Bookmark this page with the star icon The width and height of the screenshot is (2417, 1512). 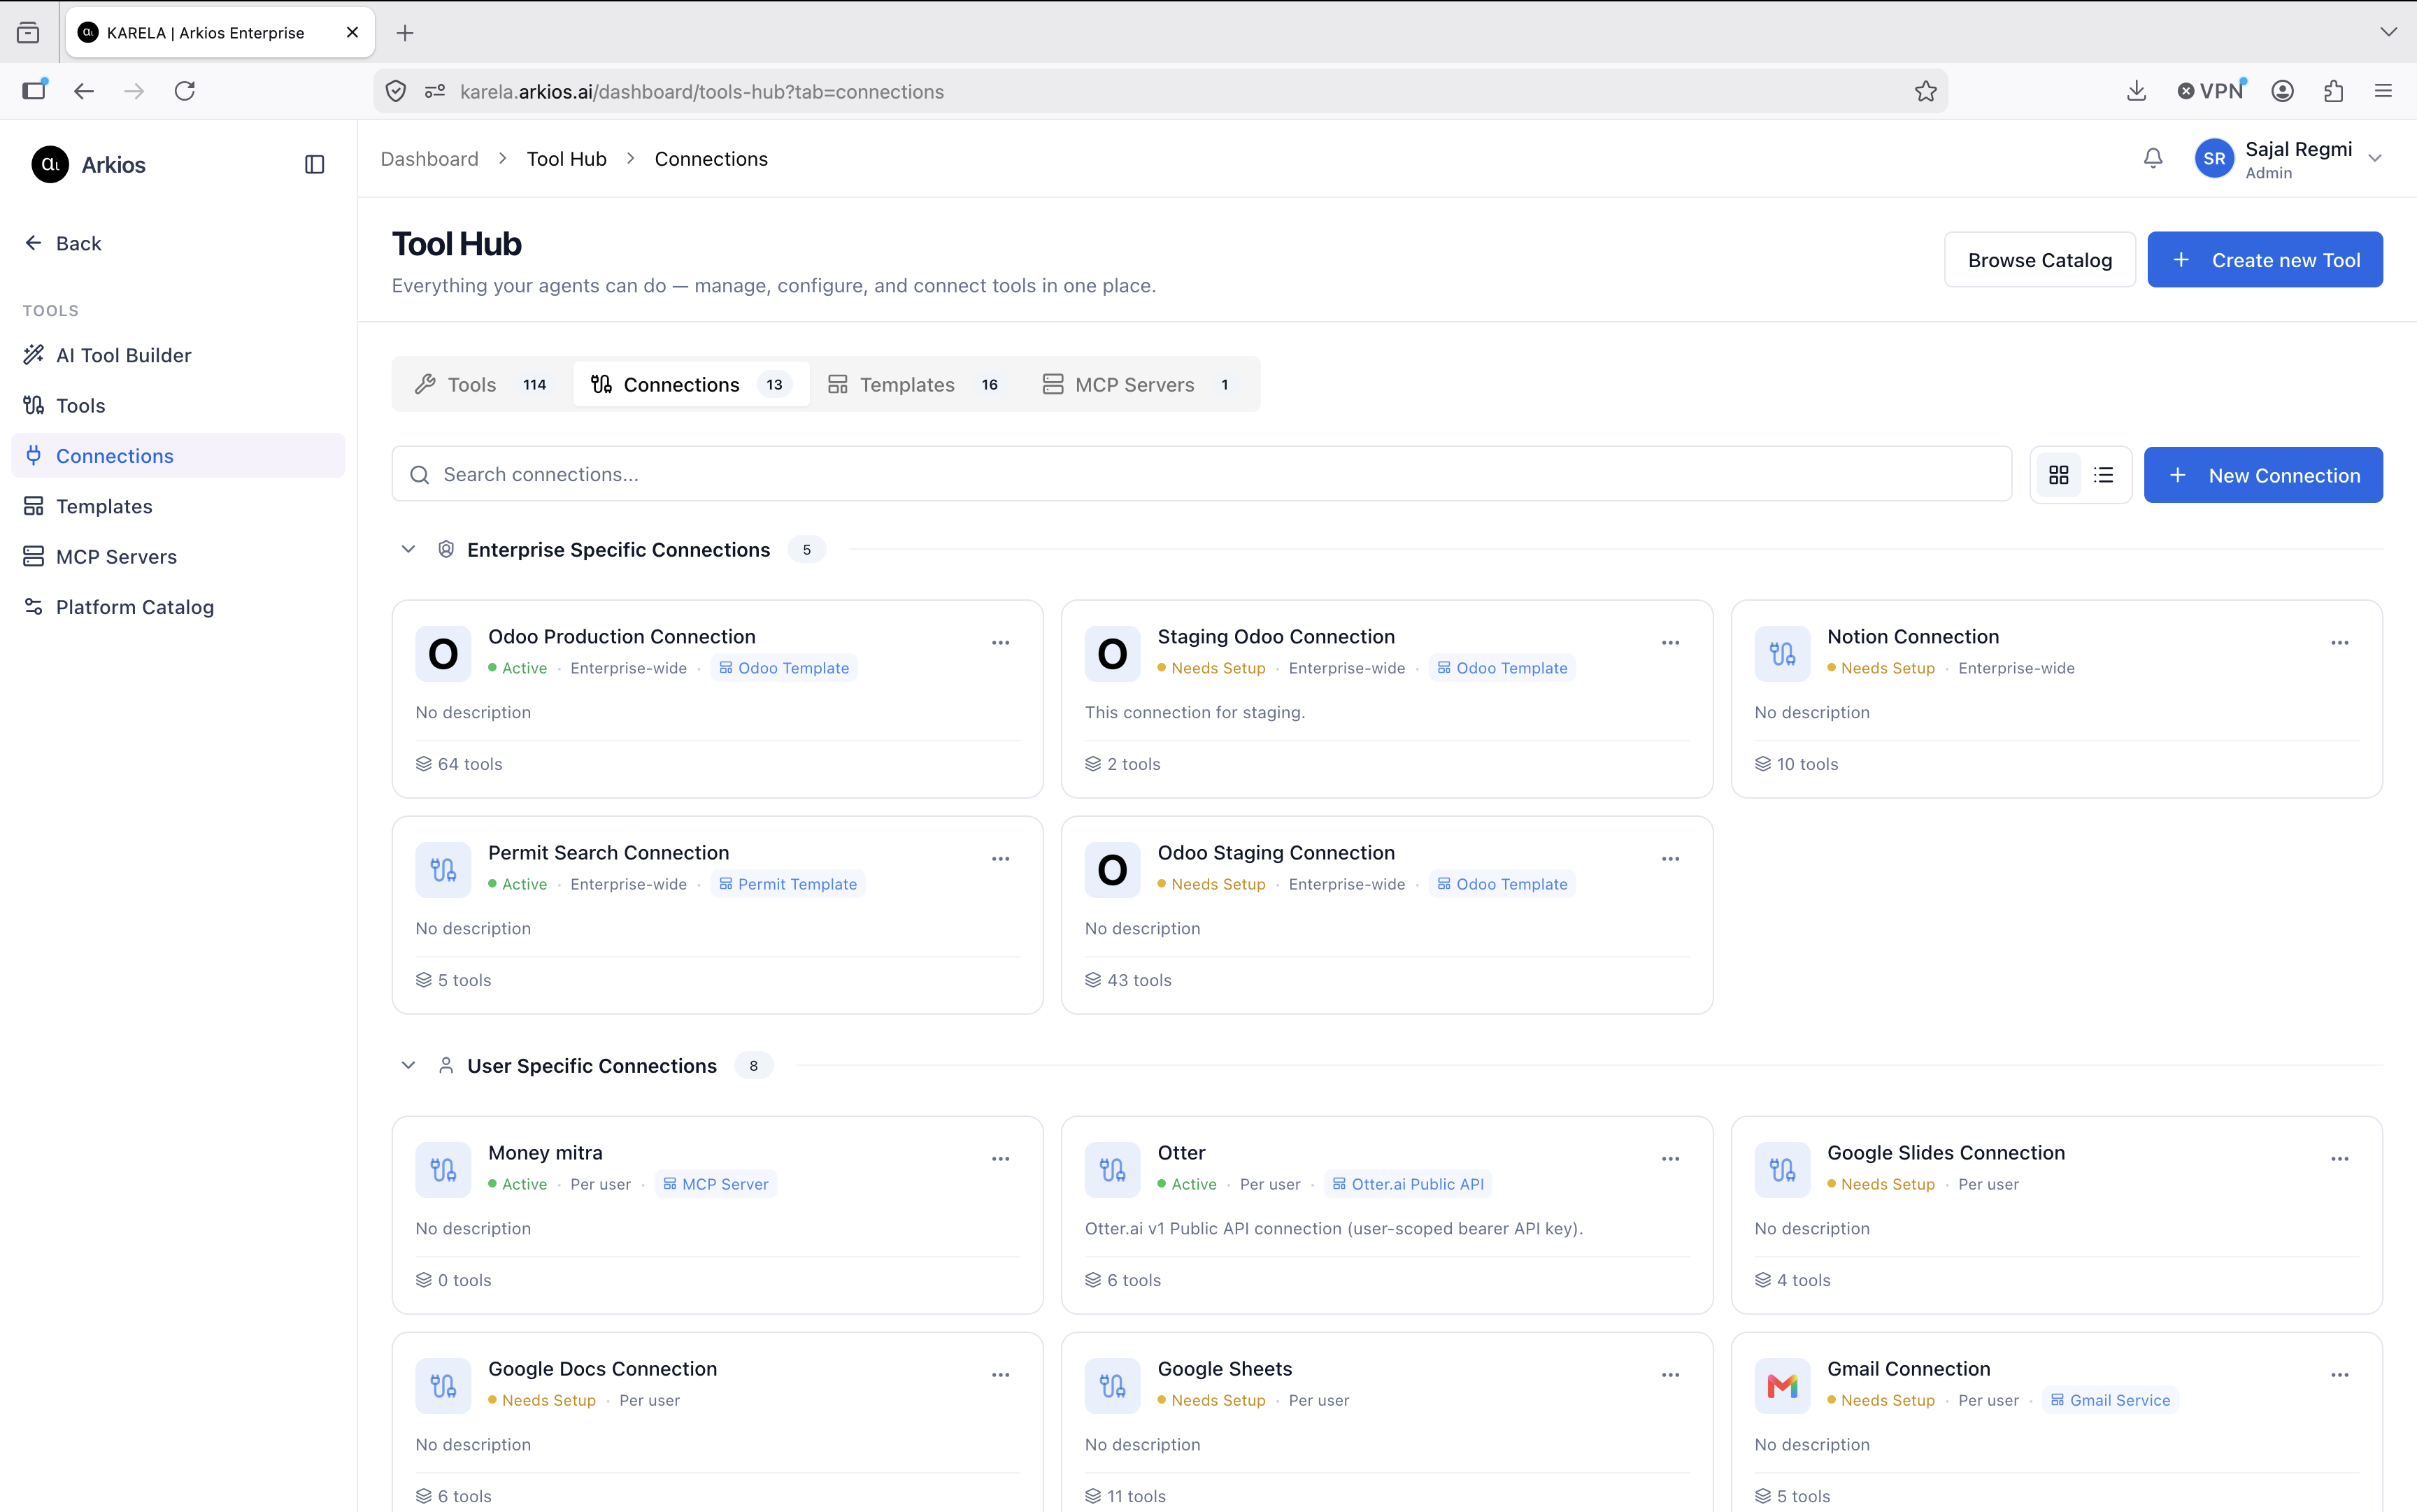pyautogui.click(x=1925, y=92)
